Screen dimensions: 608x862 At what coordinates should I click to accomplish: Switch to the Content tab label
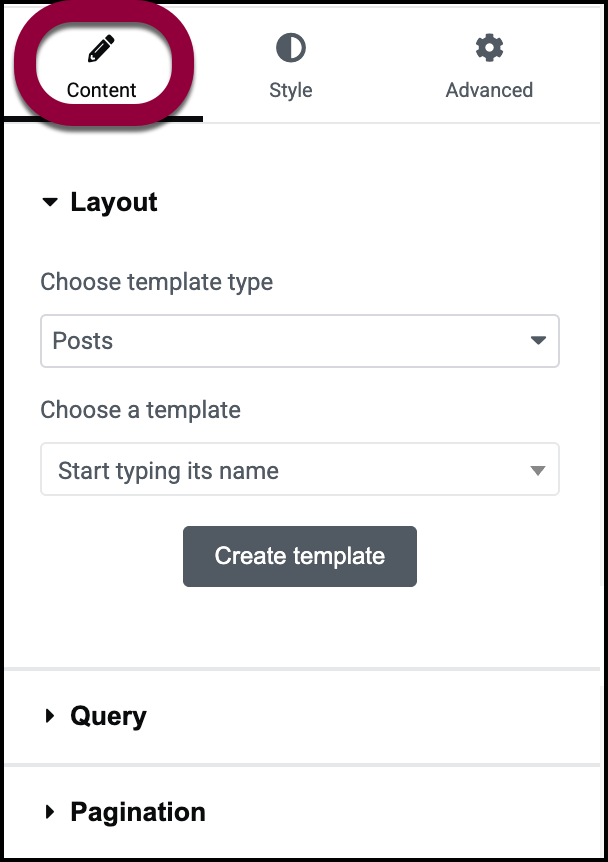(101, 90)
